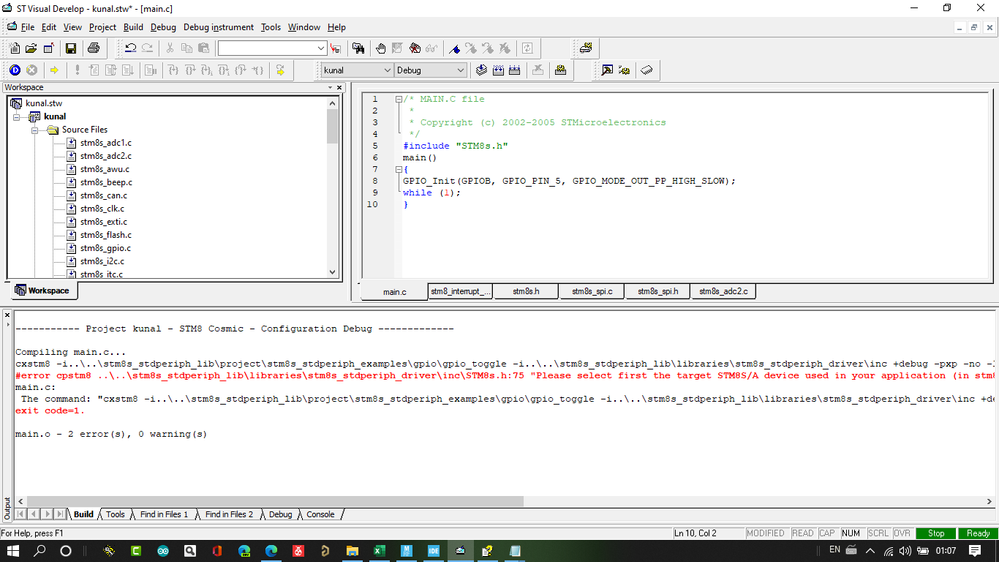Click the Rebuild All icon
The width and height of the screenshot is (999, 562).
[x=515, y=70]
